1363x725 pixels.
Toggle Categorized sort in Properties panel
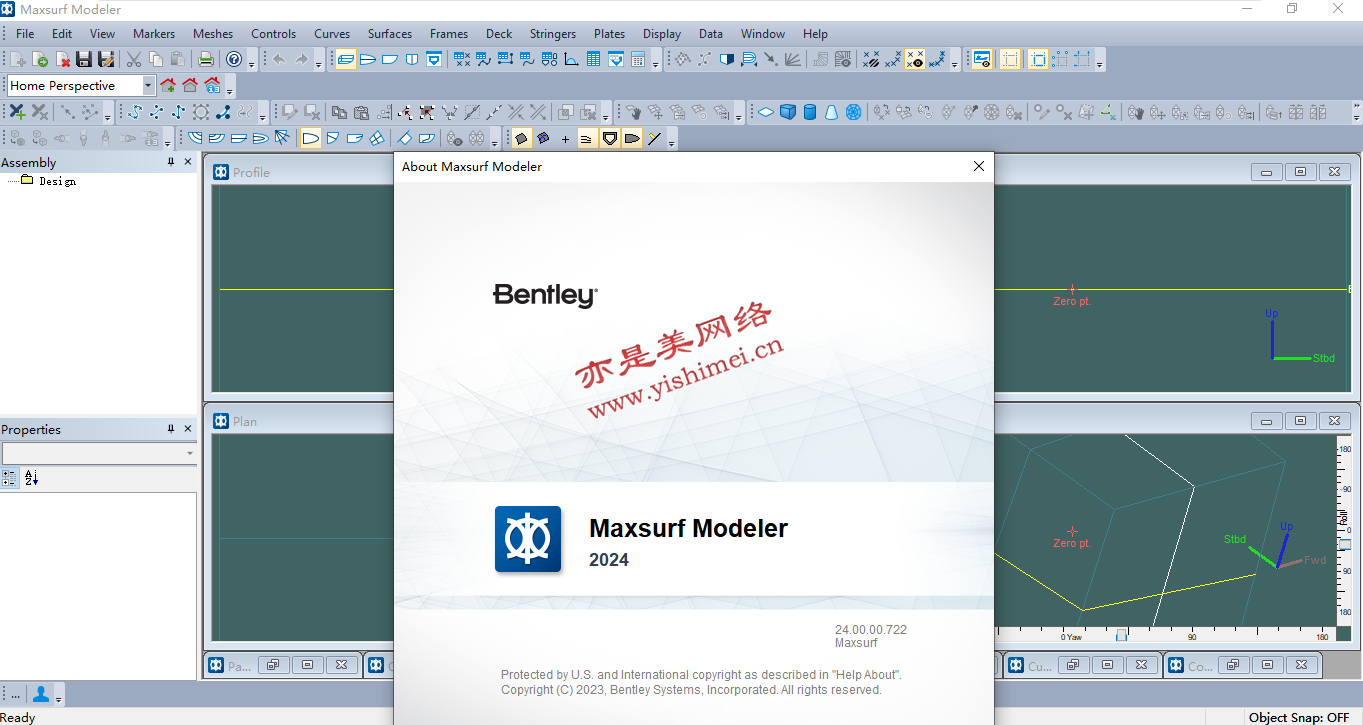pos(9,478)
